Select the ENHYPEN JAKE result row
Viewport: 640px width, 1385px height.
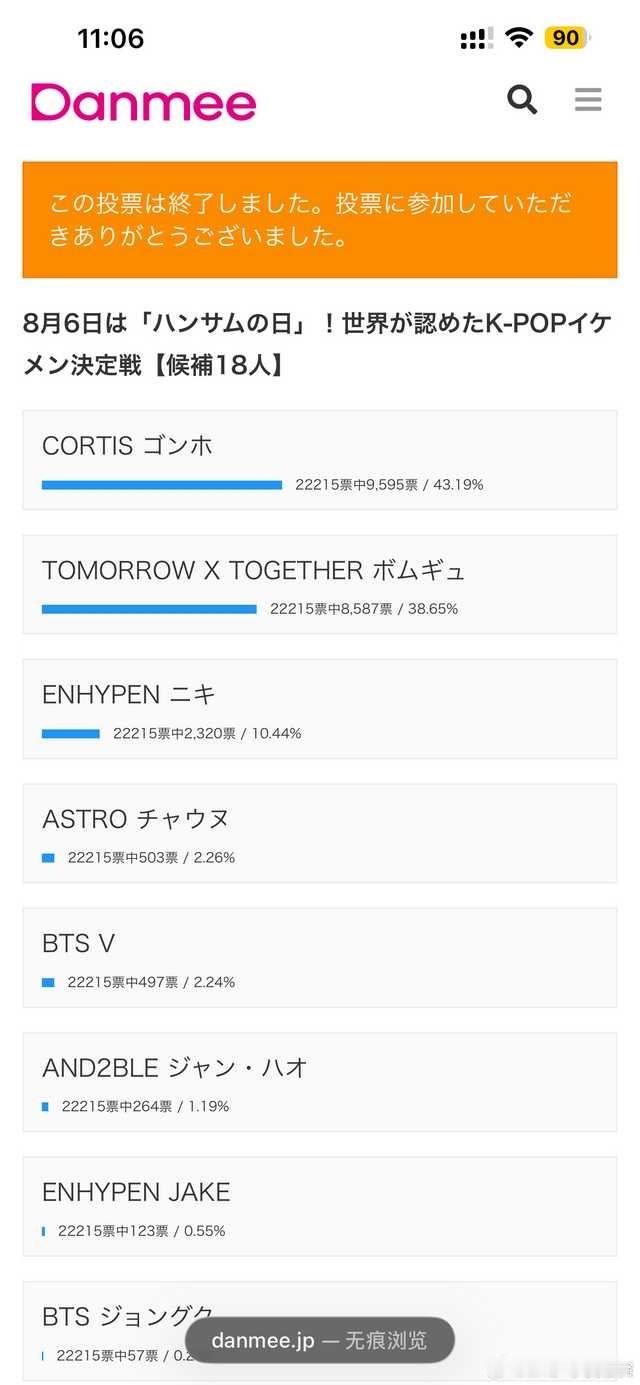320,1207
